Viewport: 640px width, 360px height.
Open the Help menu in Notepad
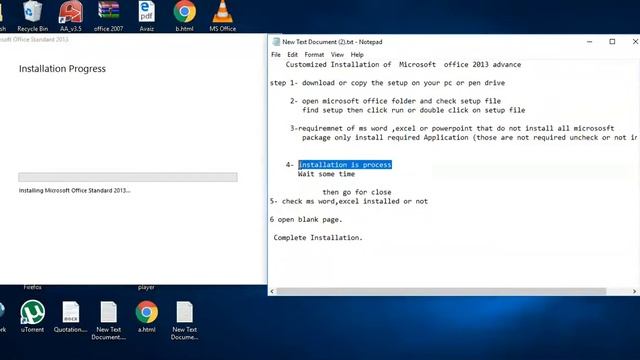[357, 55]
